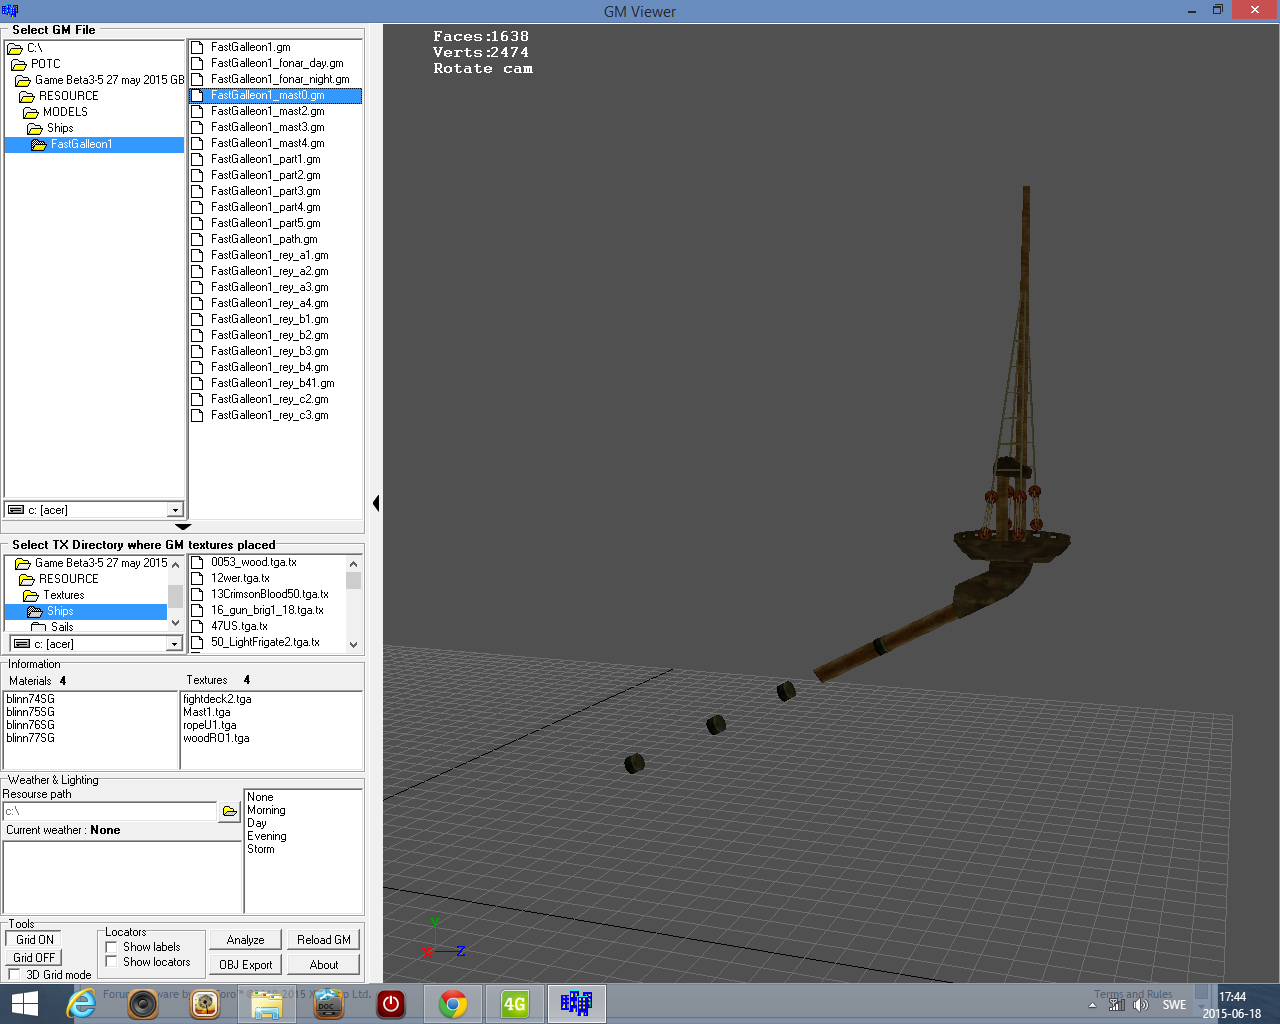Select FastGalleon1_fonar_day.gm file
Viewport: 1280px width, 1024px height.
277,63
